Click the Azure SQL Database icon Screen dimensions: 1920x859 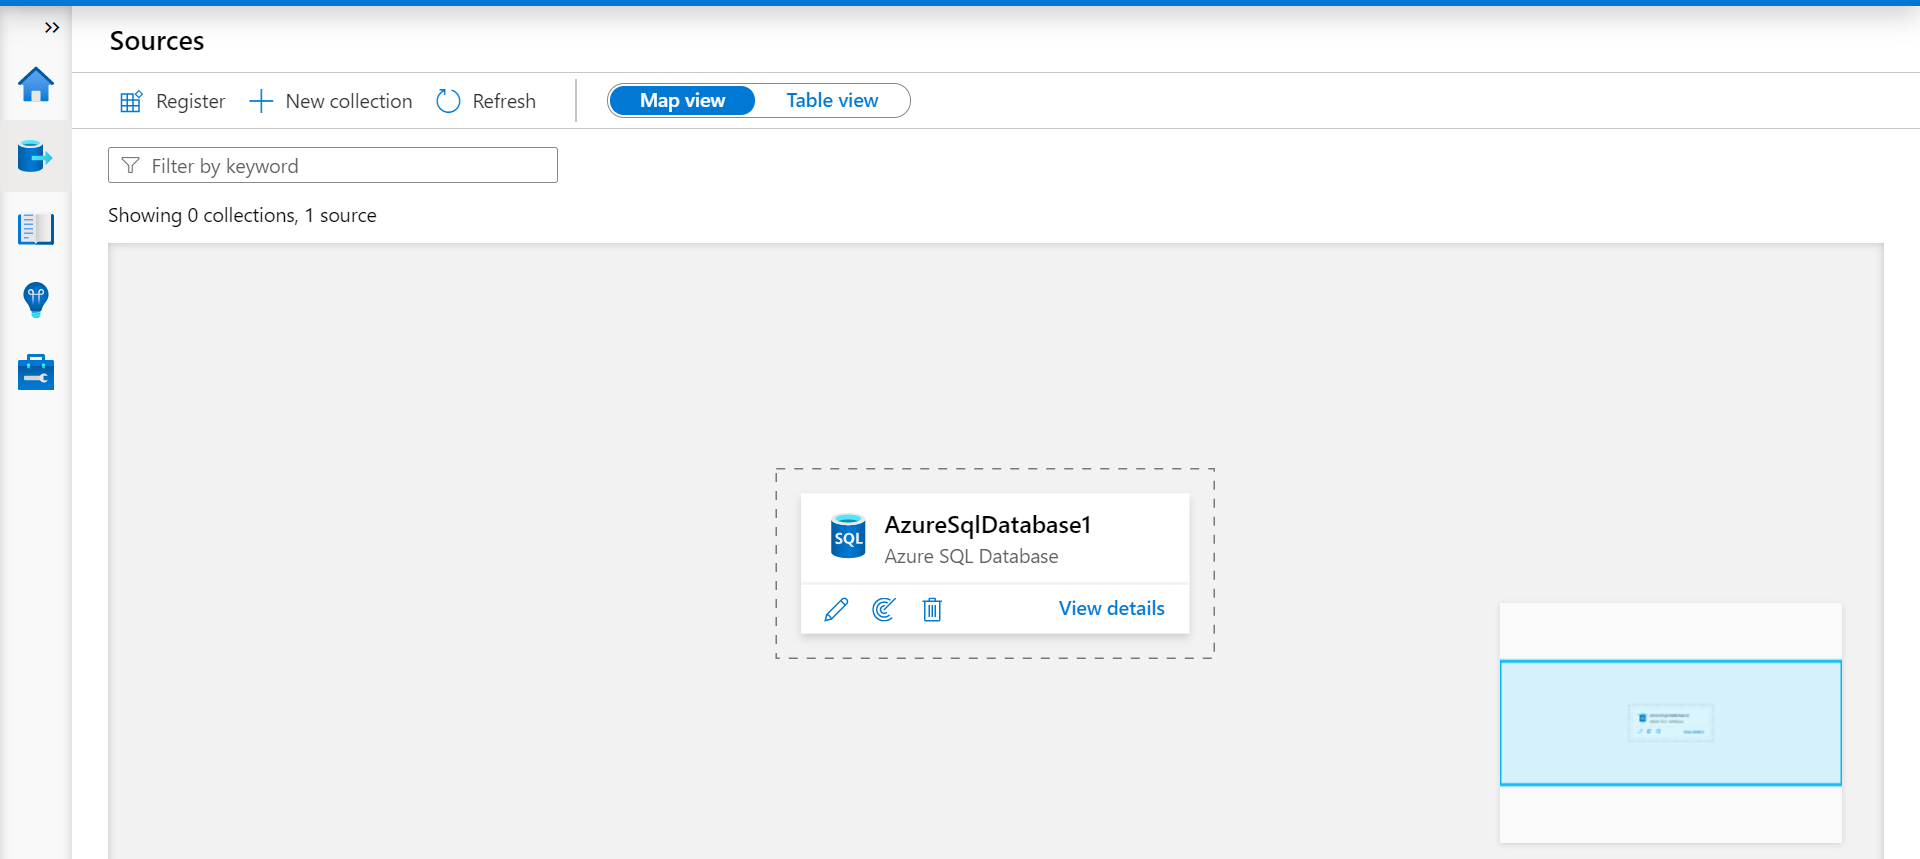[848, 536]
